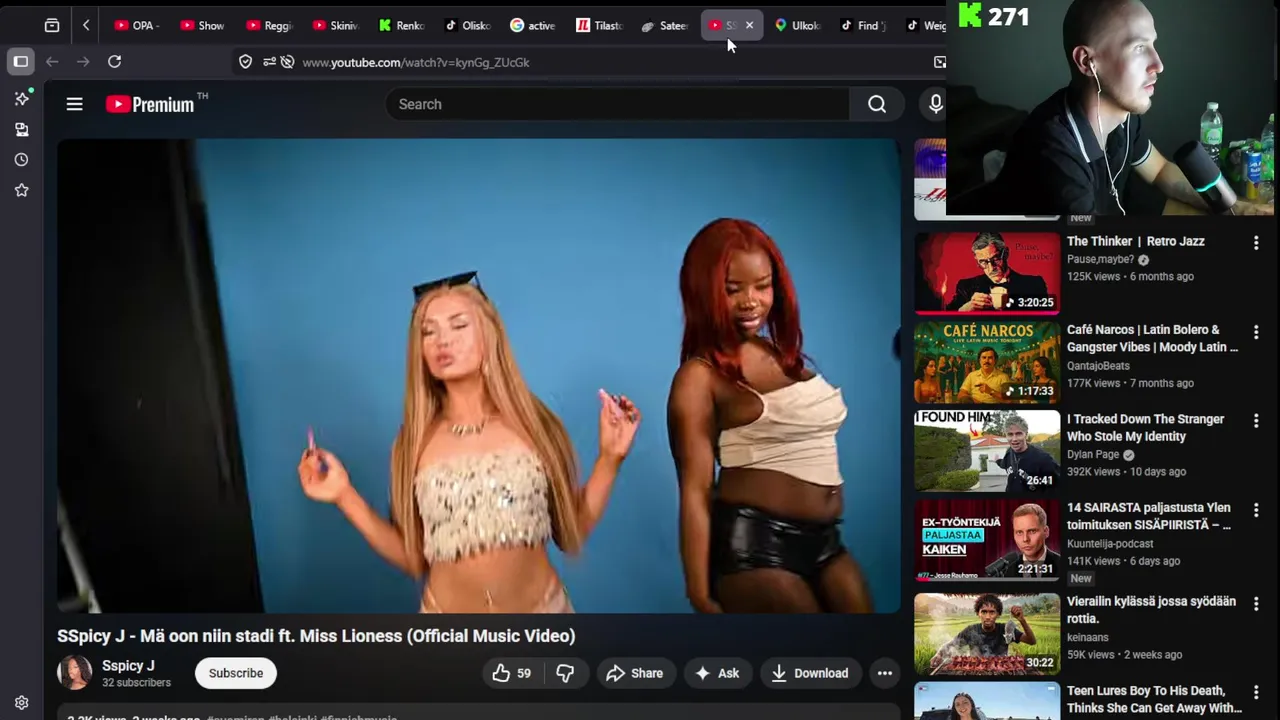Click the address bar URL
Viewport: 1280px width, 720px height.
[x=416, y=62]
